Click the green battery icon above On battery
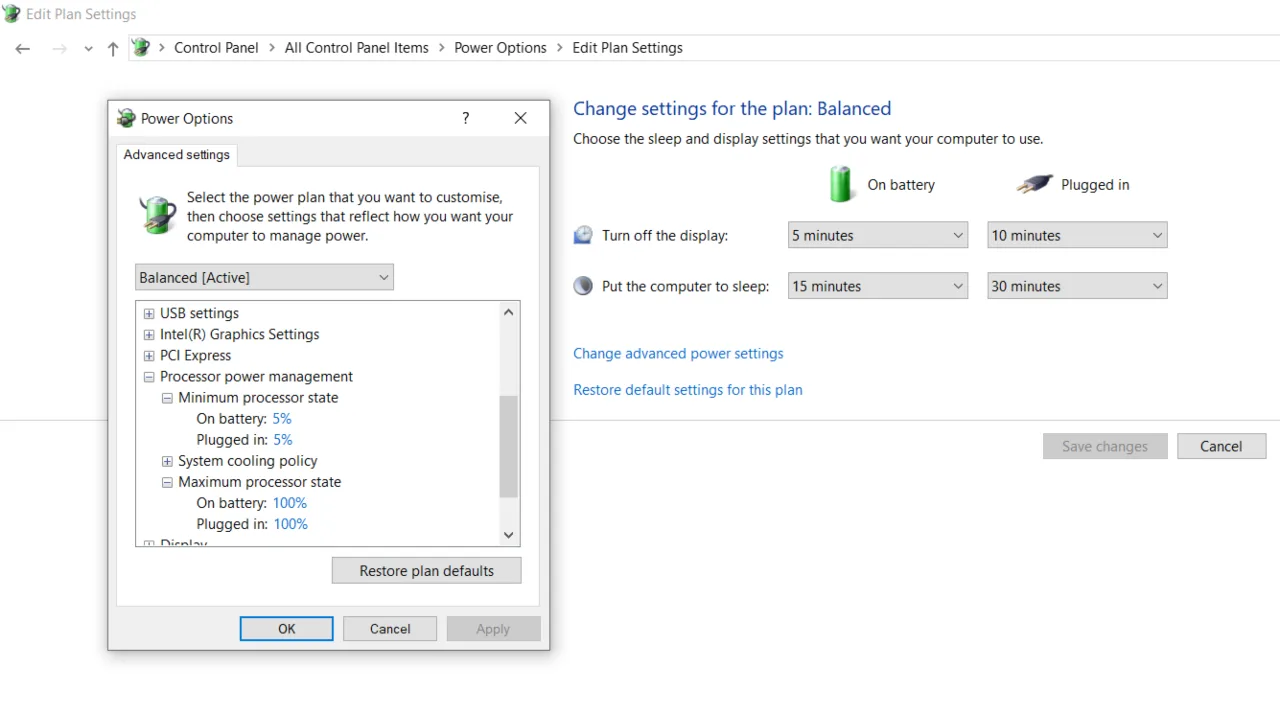The image size is (1280, 720). click(841, 184)
